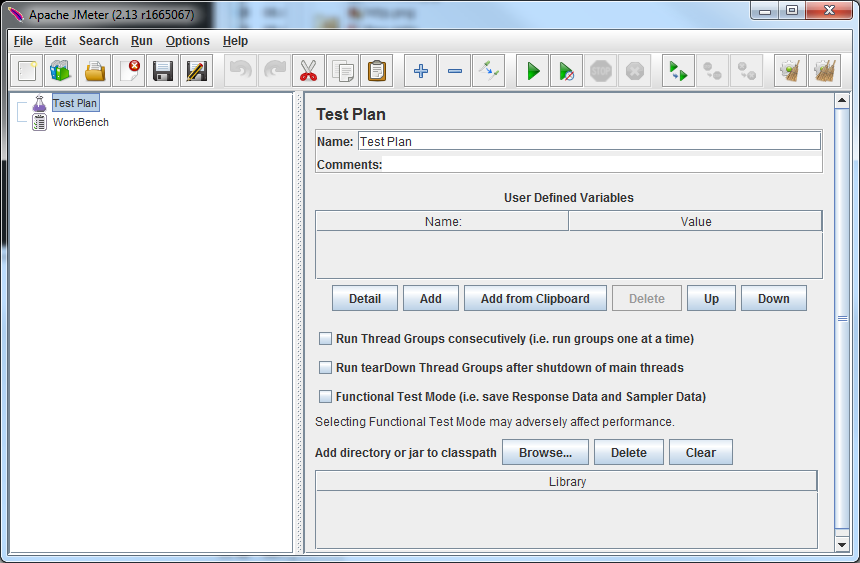This screenshot has width=860, height=563.
Task: Click the Clear classpath button
Action: 700,453
